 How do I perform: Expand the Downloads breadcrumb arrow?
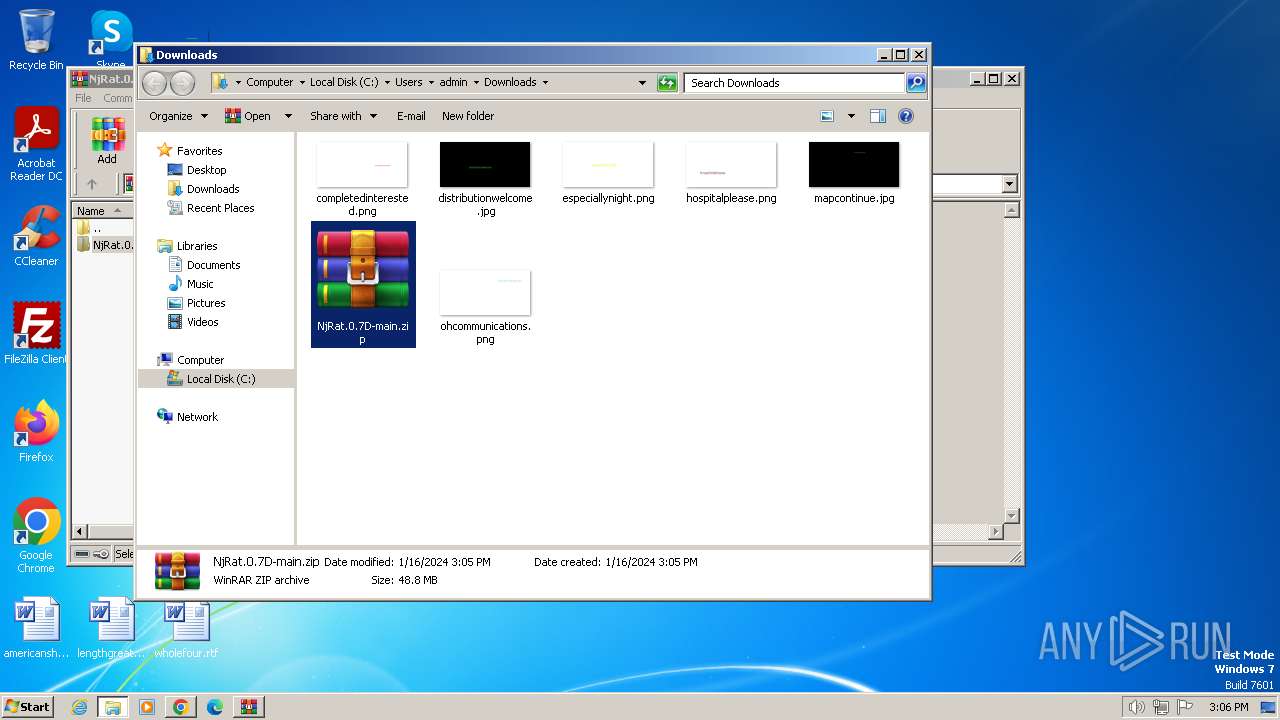point(545,83)
